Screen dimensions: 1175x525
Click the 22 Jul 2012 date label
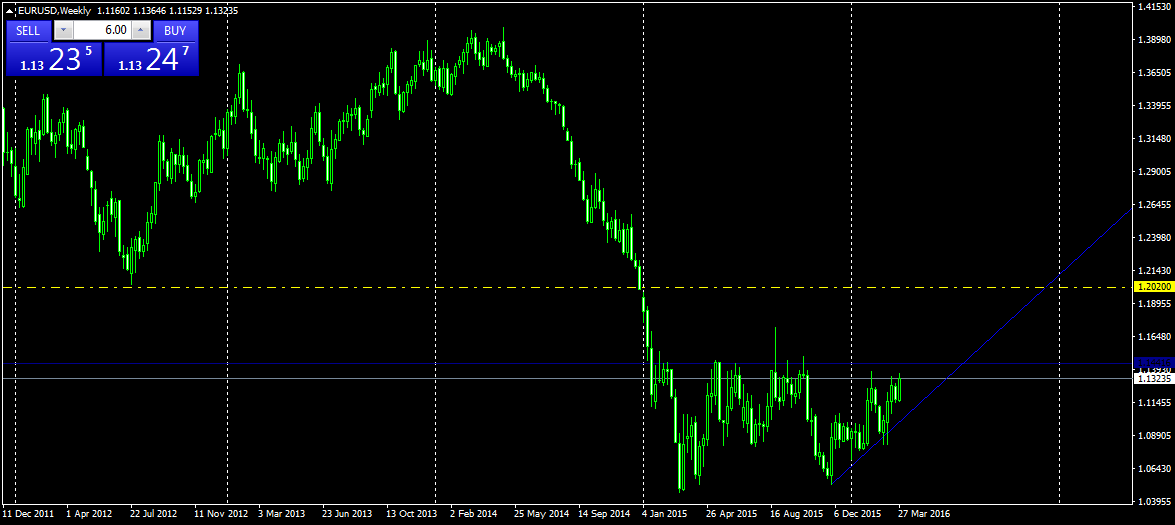(x=153, y=515)
